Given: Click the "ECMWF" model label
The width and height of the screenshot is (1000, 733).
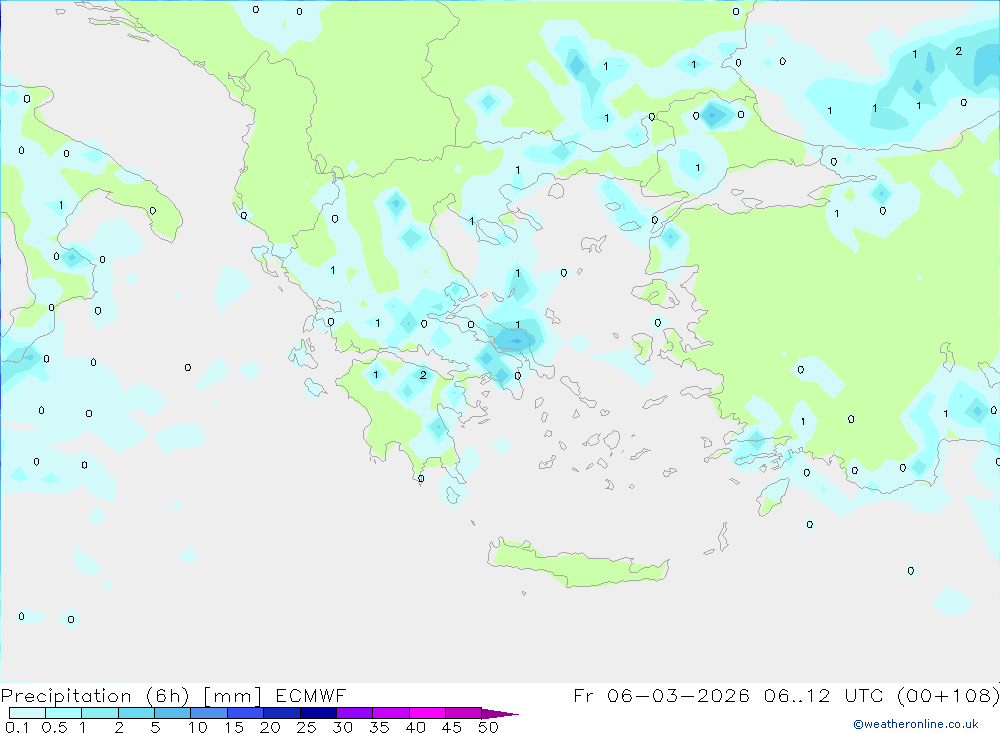Looking at the screenshot, I should [x=311, y=695].
